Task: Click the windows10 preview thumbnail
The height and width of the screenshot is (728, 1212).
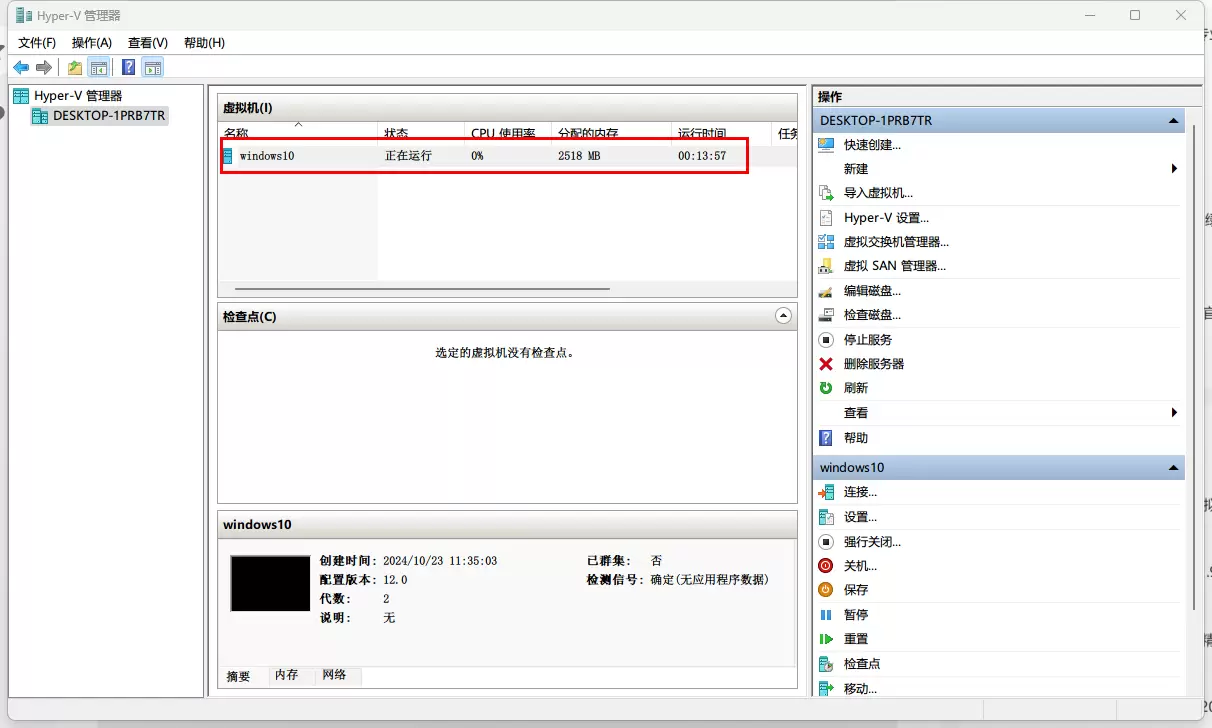Action: click(x=270, y=583)
